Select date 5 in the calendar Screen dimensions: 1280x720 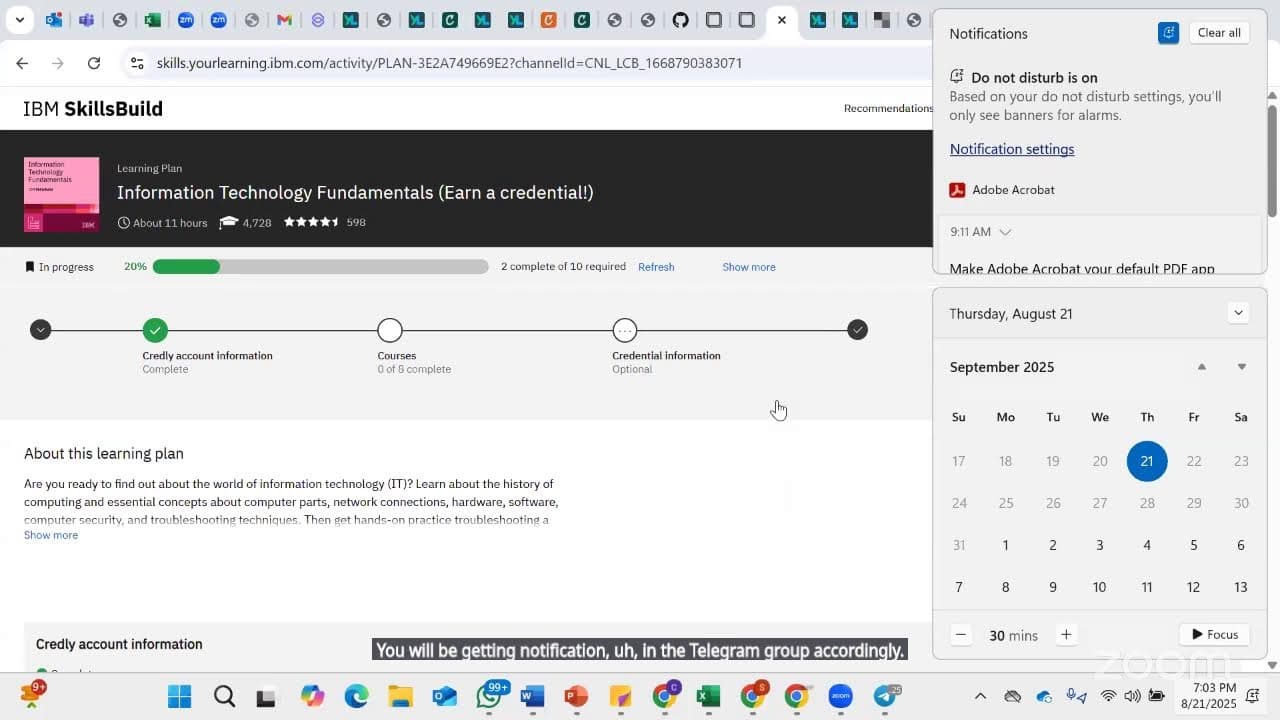[1193, 545]
